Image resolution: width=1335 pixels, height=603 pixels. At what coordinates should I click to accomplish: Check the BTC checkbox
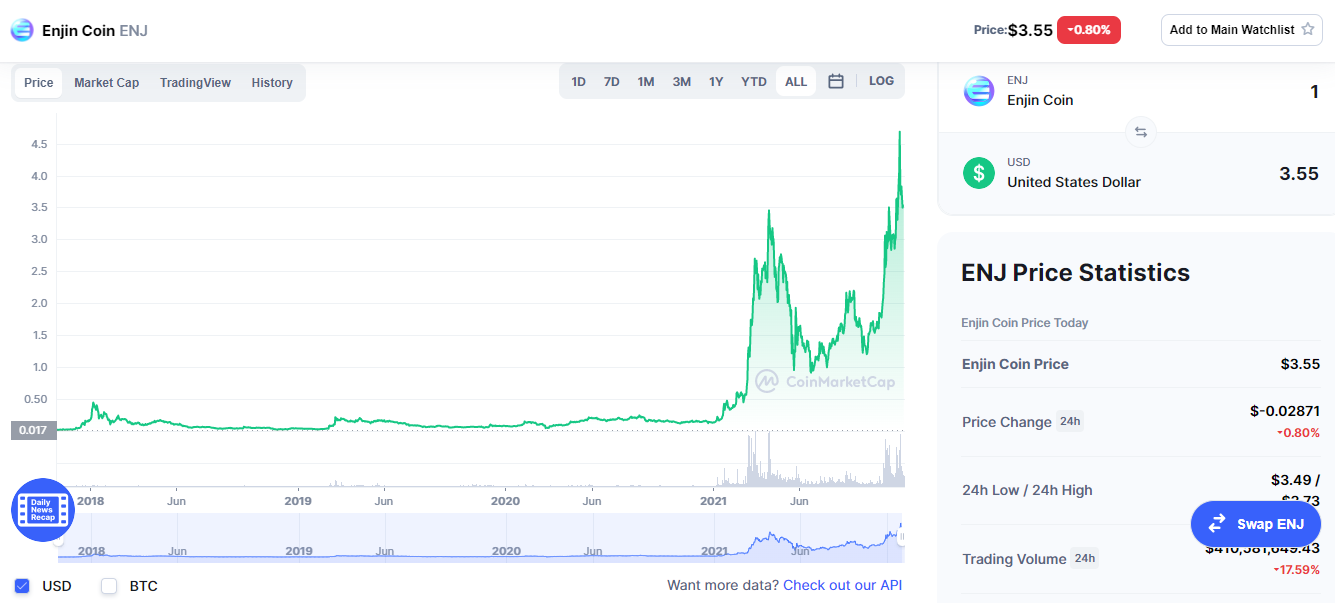tap(109, 586)
